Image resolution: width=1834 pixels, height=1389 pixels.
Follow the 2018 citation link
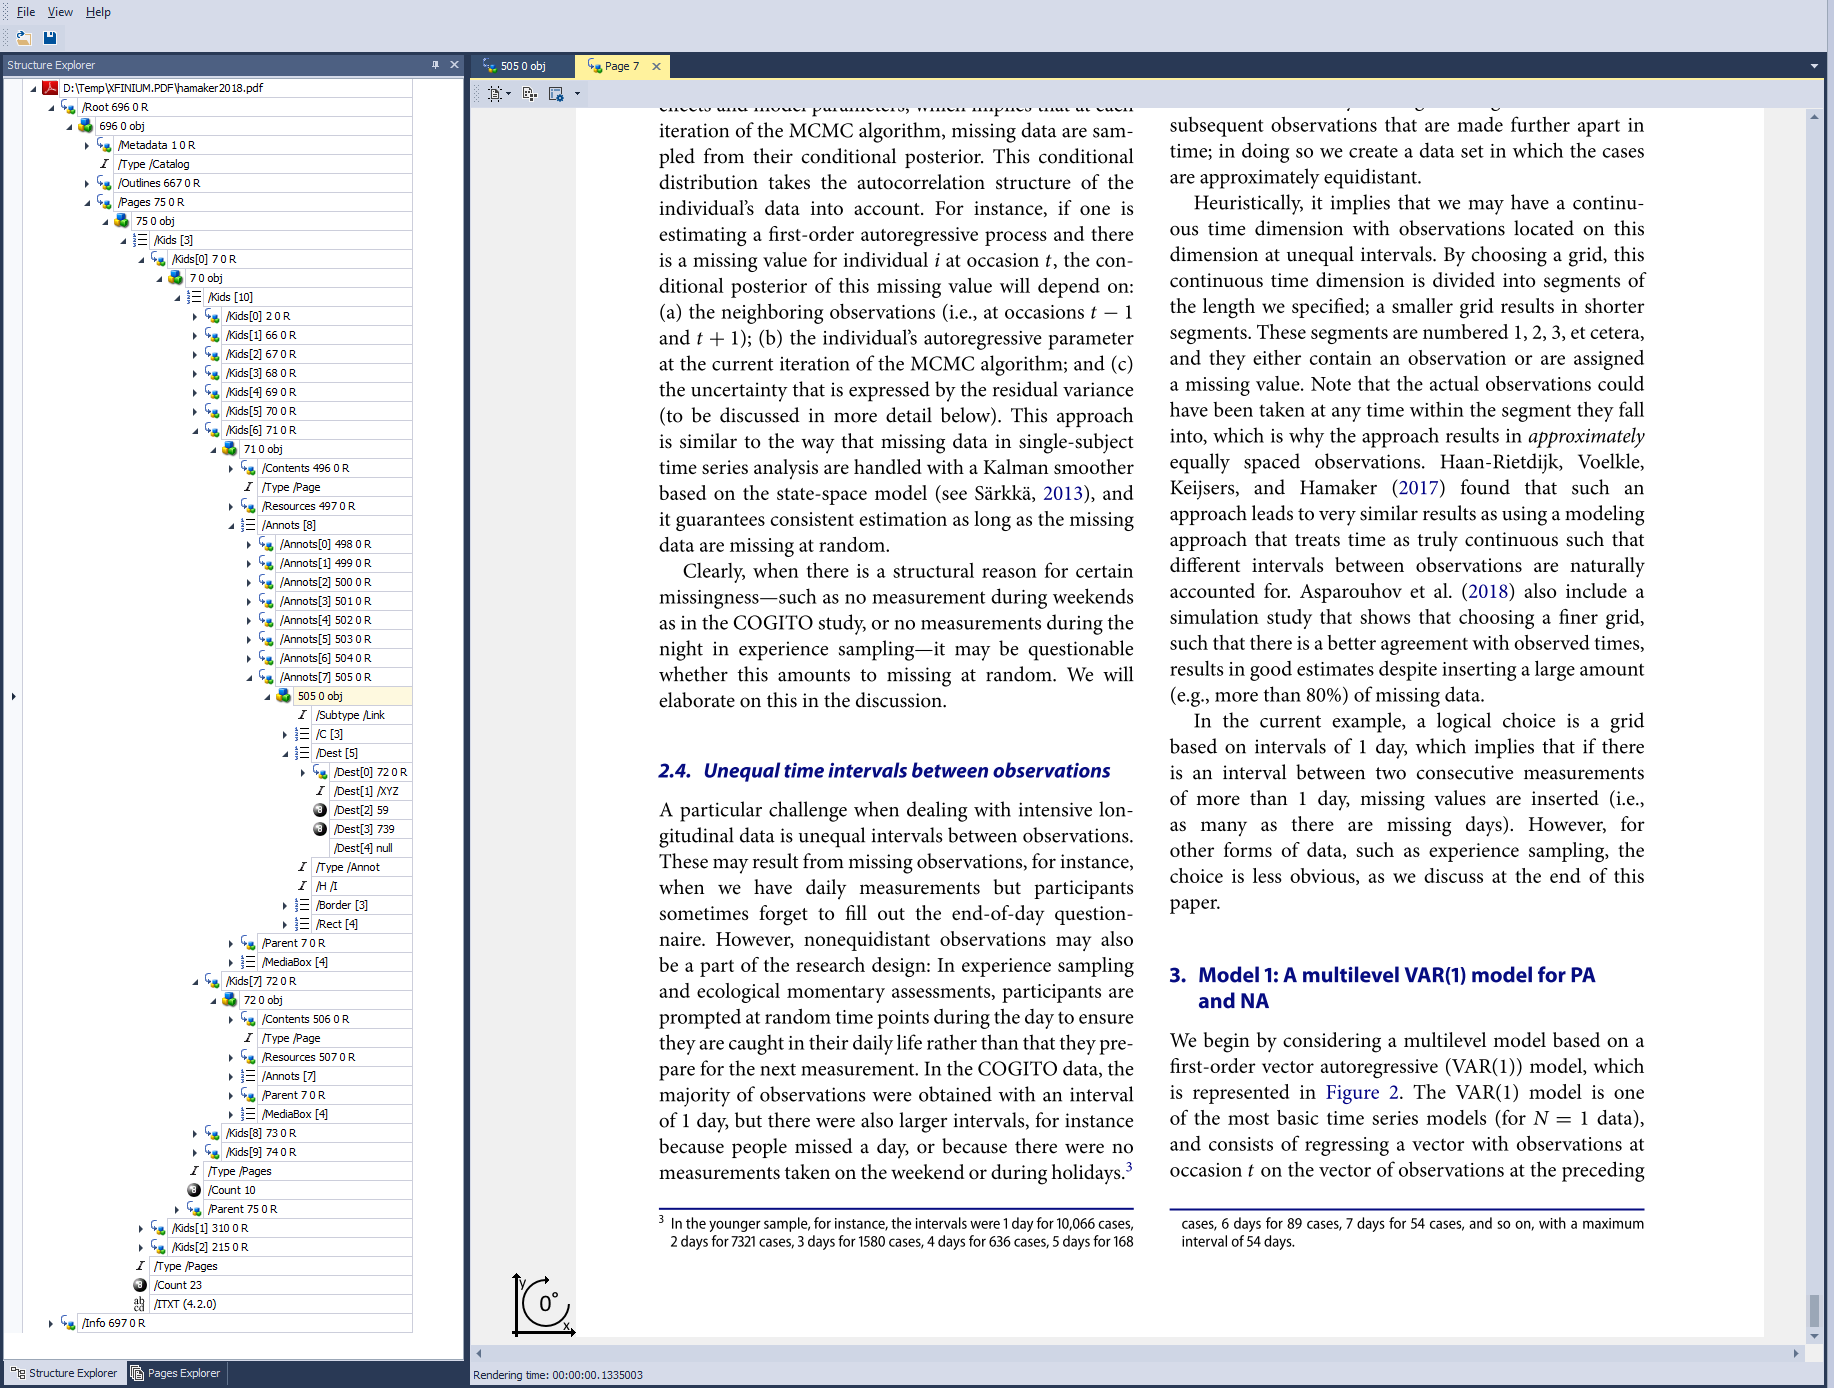click(1488, 591)
